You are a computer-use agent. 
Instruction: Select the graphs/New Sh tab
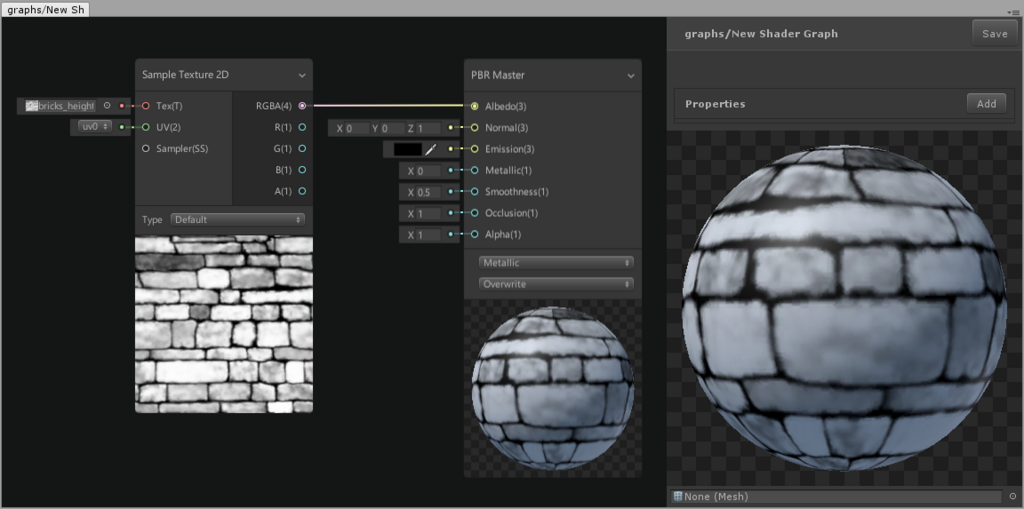[x=45, y=10]
